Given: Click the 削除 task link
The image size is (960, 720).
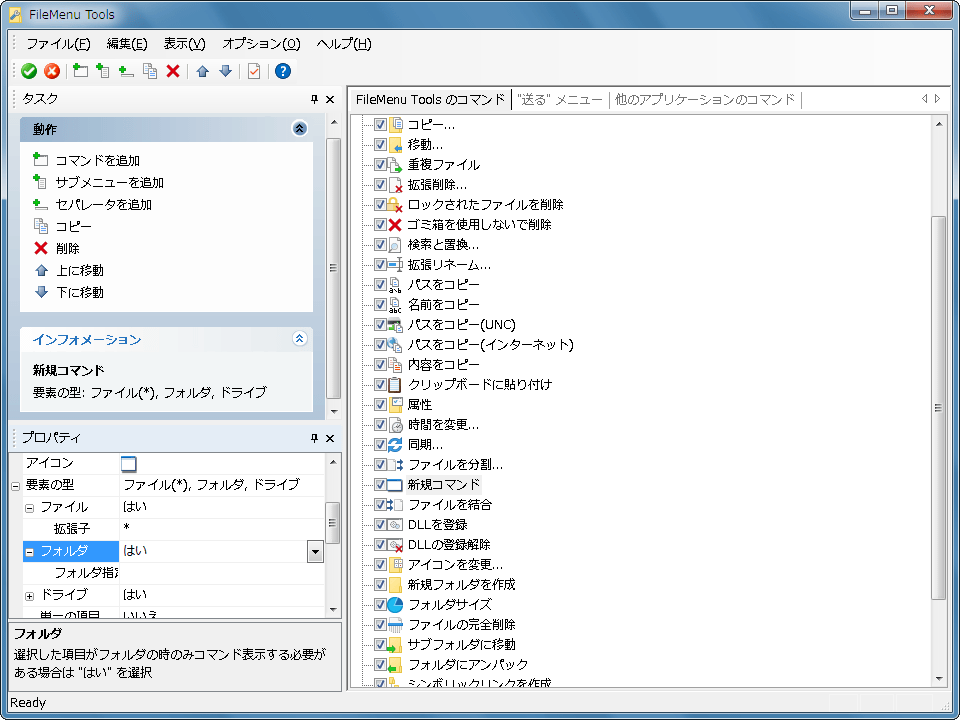Looking at the screenshot, I should (x=68, y=249).
